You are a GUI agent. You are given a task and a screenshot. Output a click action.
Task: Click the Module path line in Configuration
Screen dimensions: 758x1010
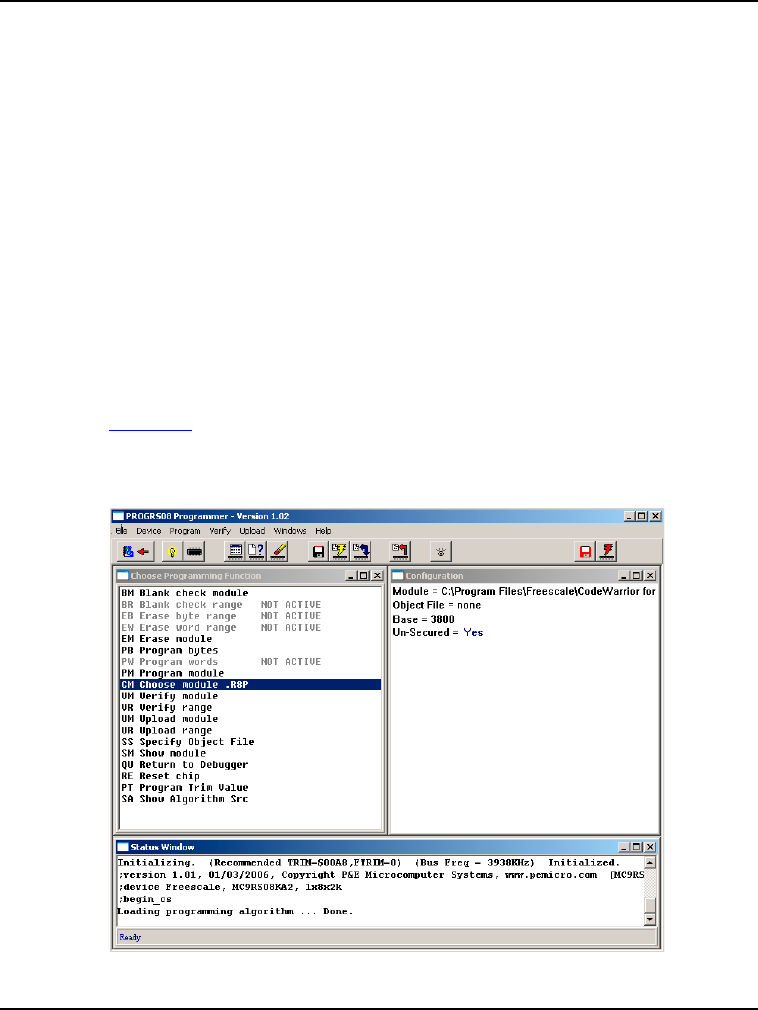point(524,591)
